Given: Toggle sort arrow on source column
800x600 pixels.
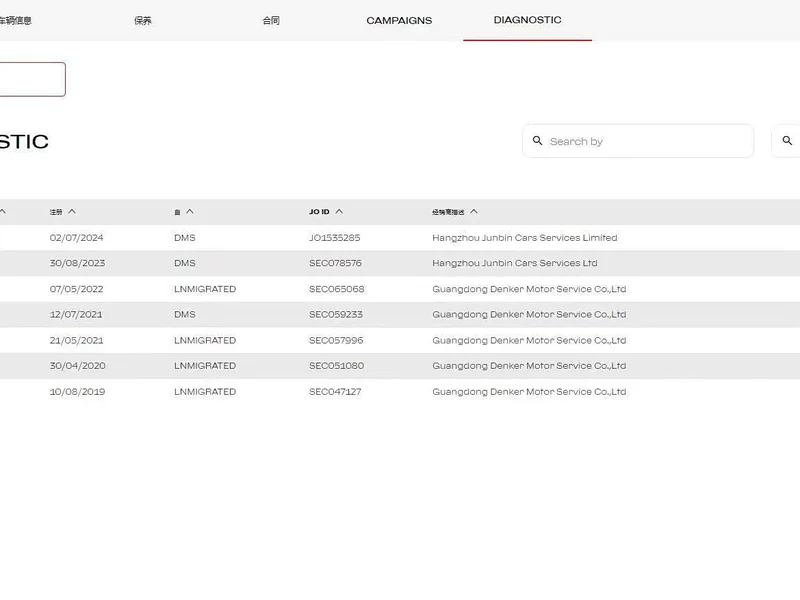Looking at the screenshot, I should [190, 211].
